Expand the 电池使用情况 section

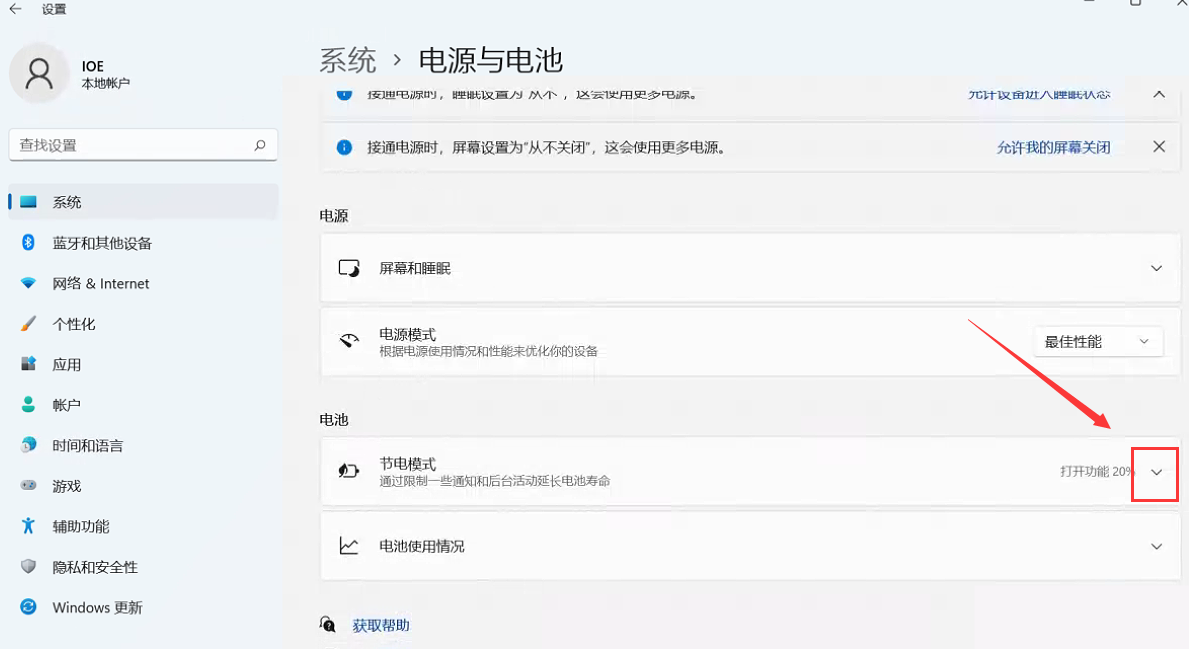point(1156,545)
